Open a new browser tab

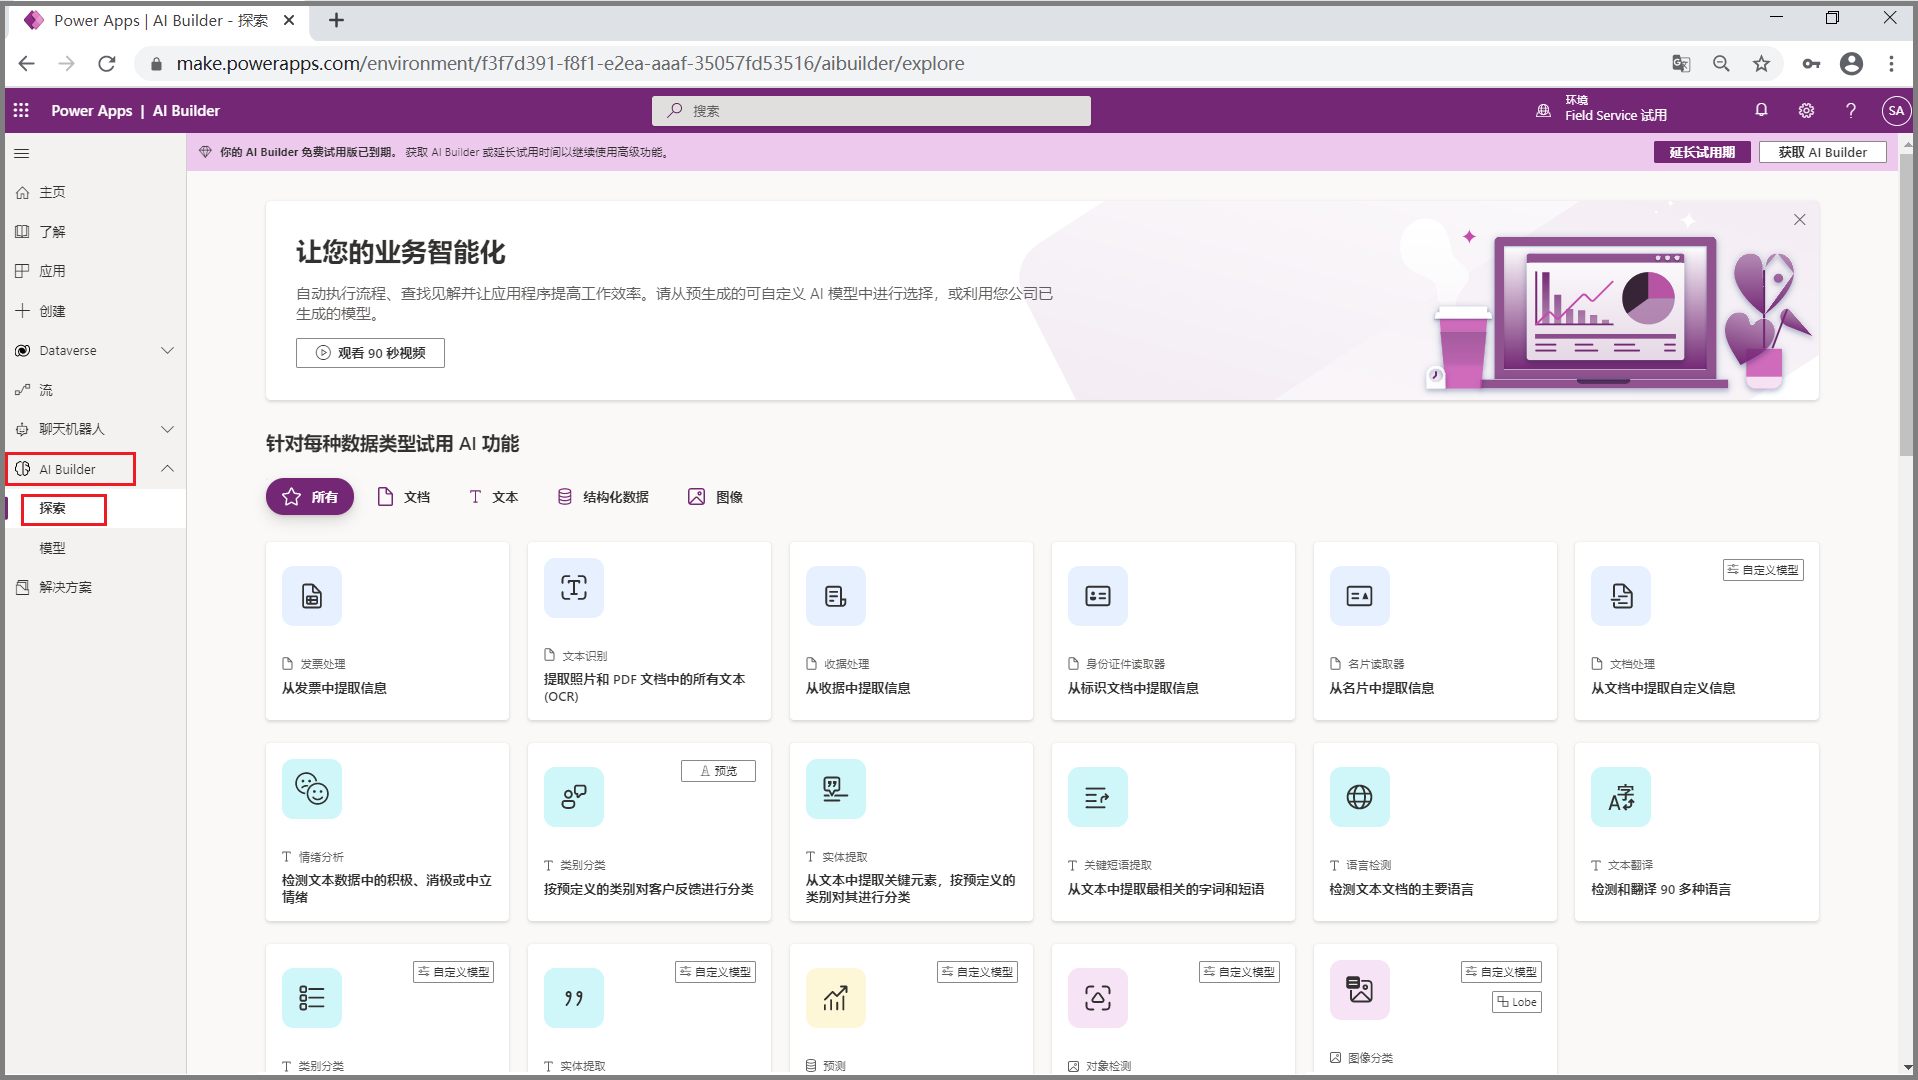[336, 20]
